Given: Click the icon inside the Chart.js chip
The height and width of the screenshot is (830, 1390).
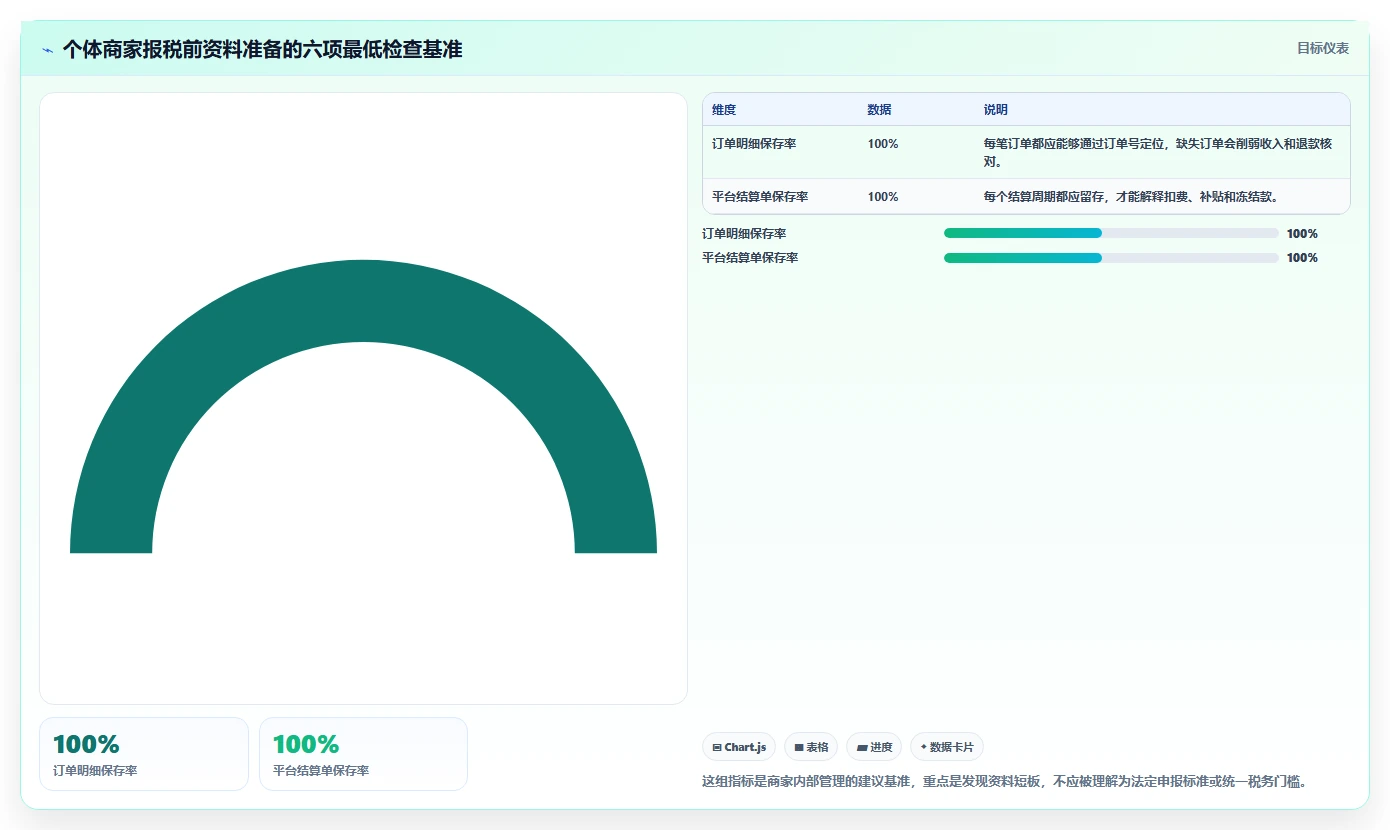Looking at the screenshot, I should (717, 747).
